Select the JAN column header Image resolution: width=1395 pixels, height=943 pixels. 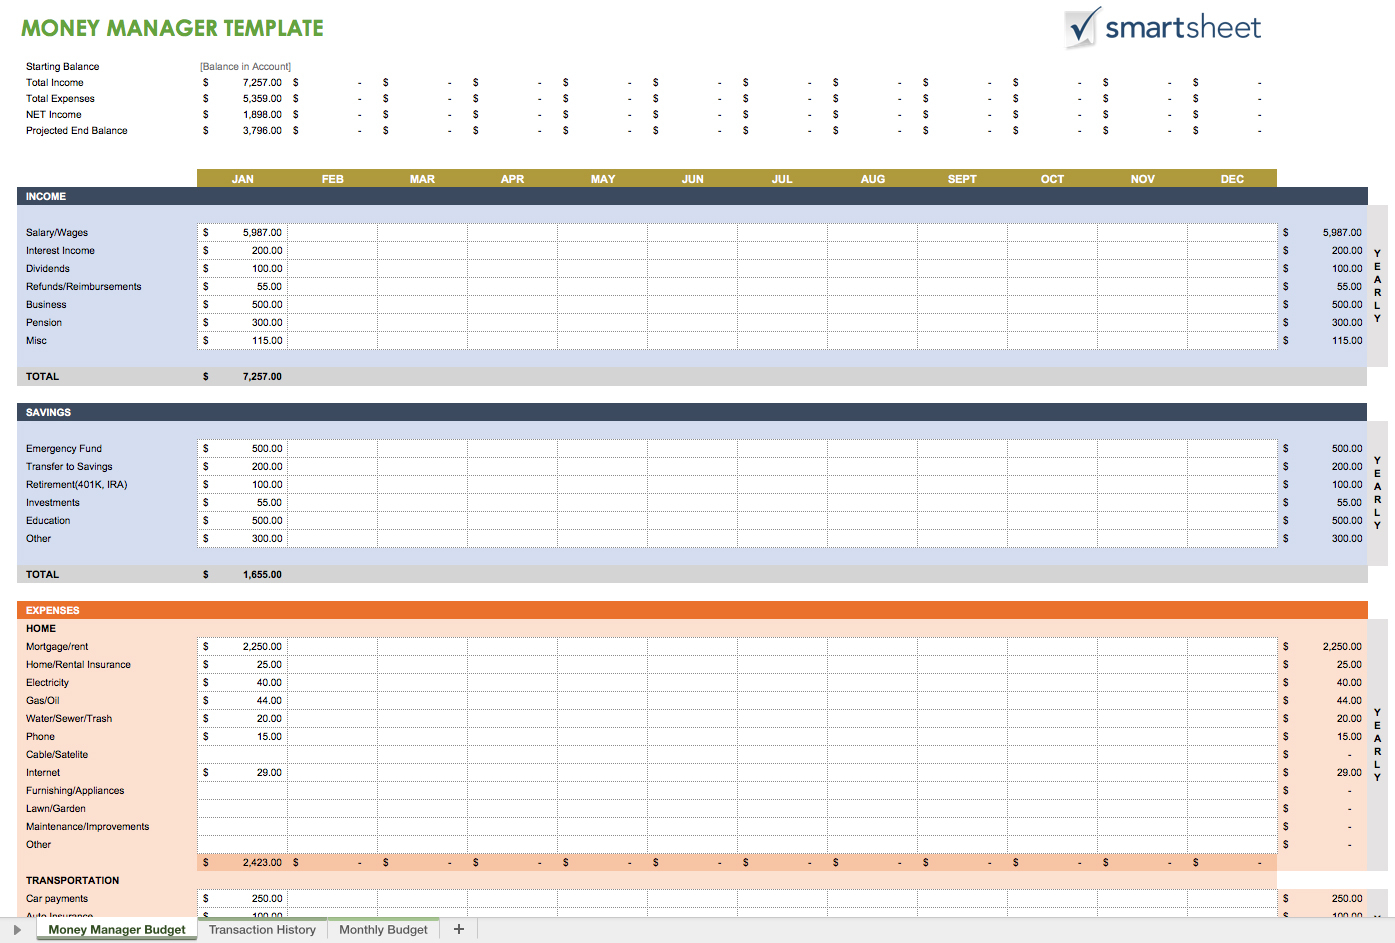pyautogui.click(x=241, y=178)
